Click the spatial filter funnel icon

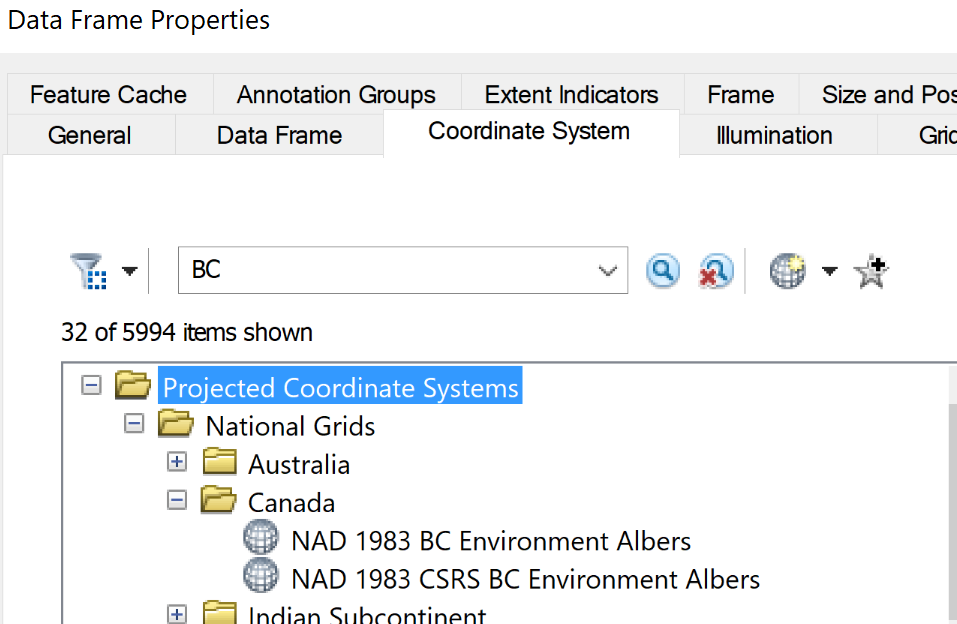(x=88, y=270)
